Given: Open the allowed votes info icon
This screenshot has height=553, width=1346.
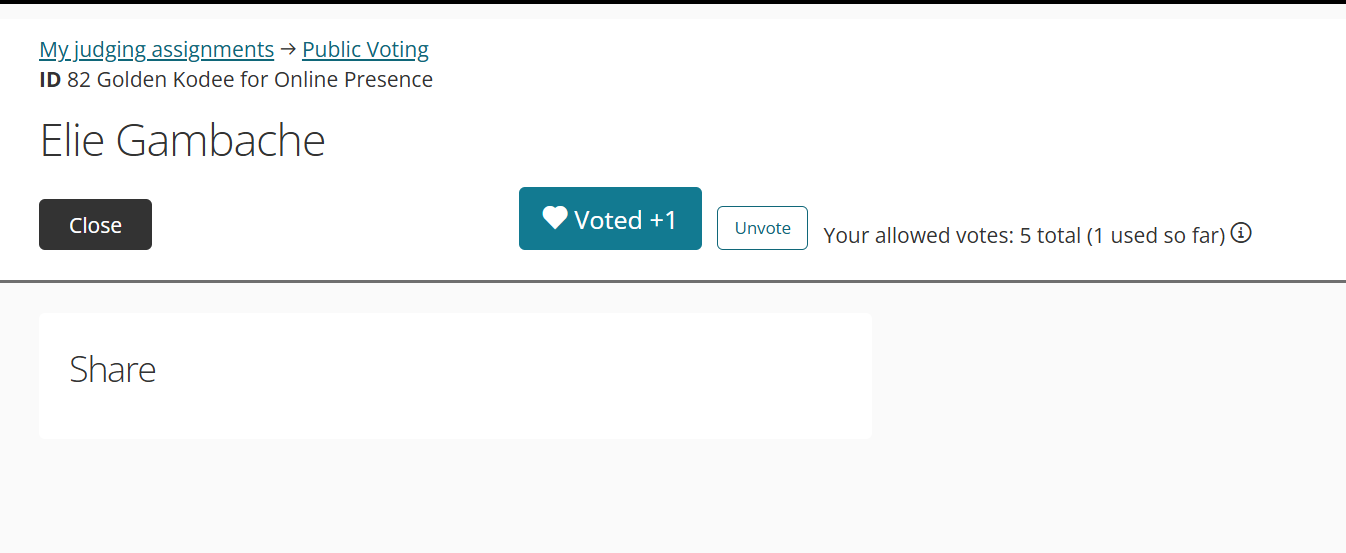Looking at the screenshot, I should [1241, 234].
